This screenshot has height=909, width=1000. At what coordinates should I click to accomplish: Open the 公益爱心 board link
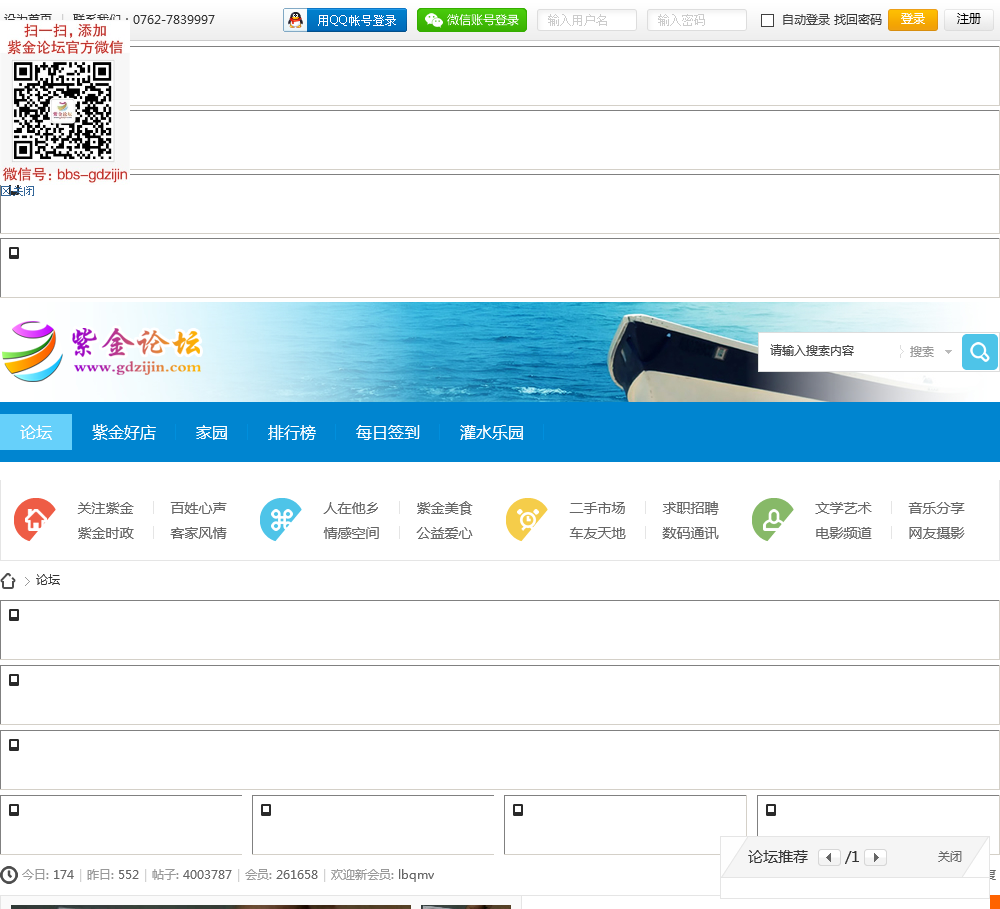point(445,533)
